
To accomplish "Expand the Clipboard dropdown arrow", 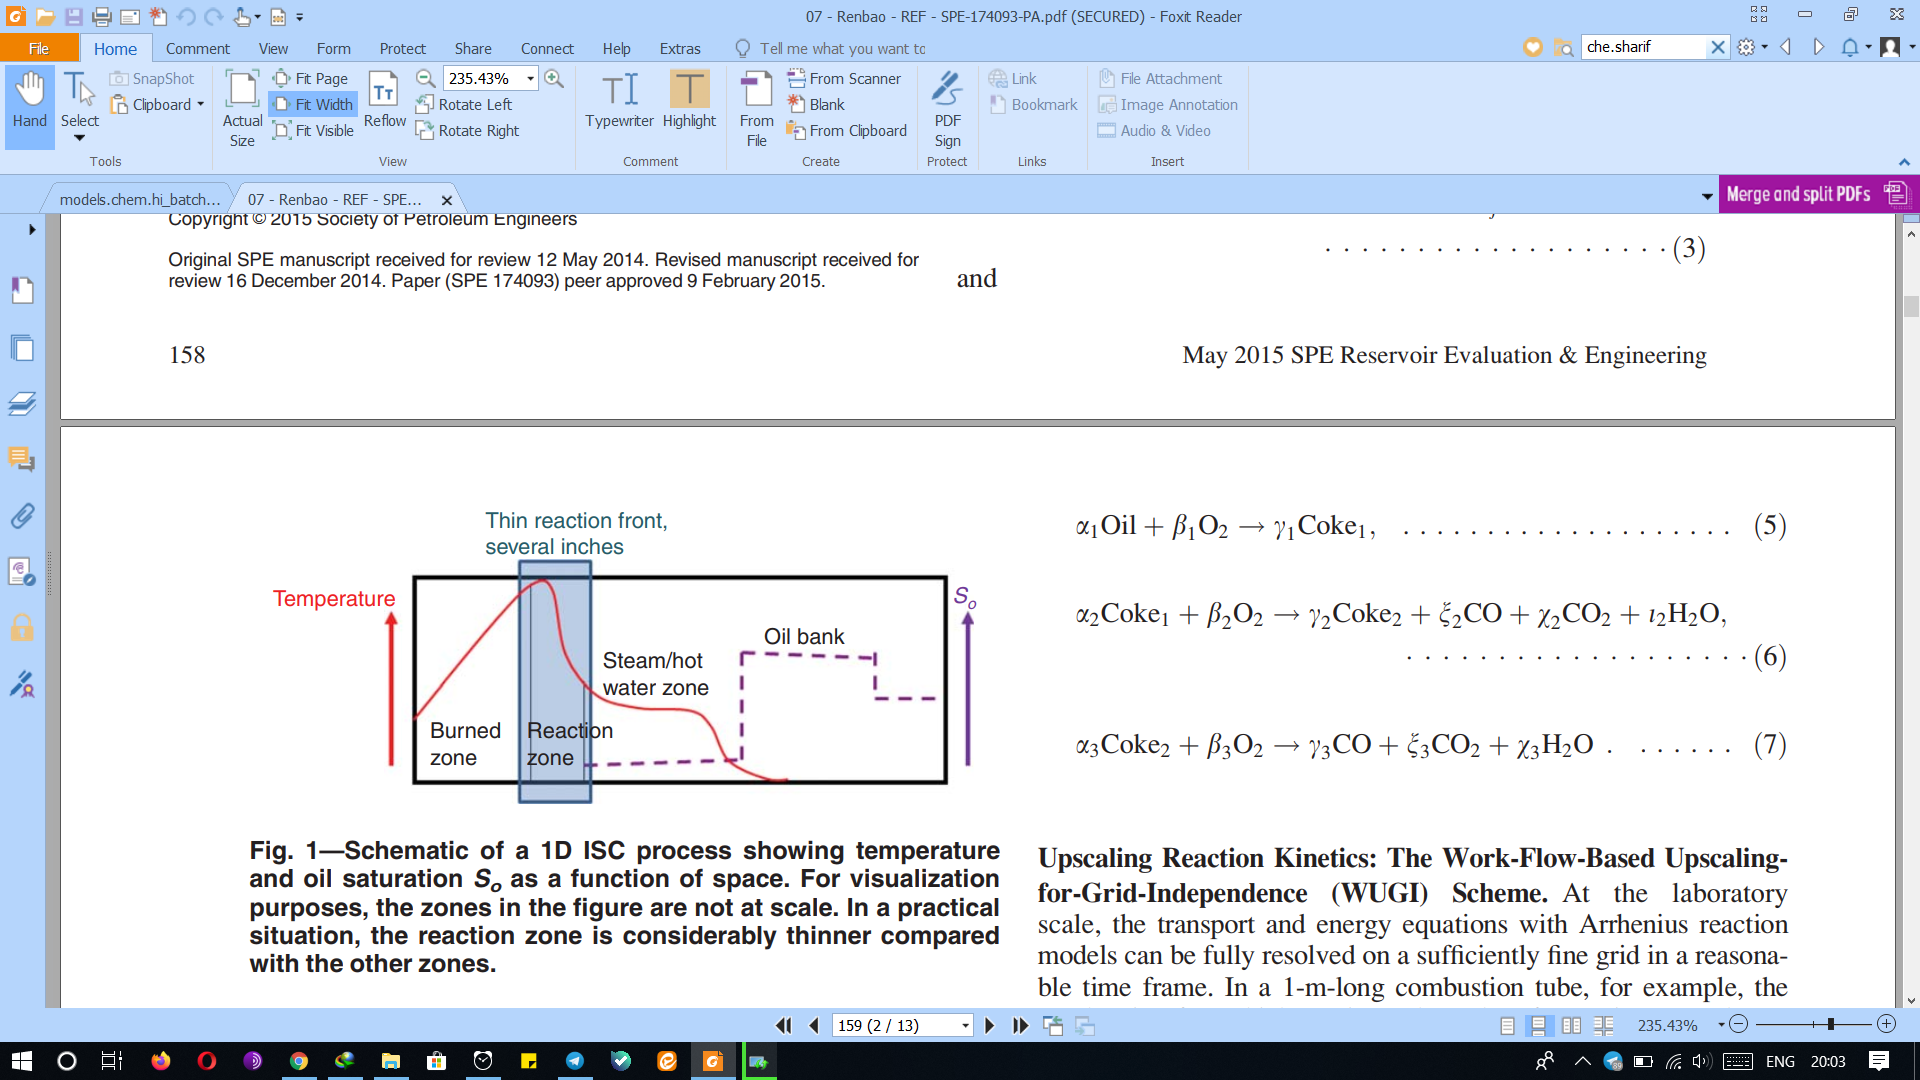I will pyautogui.click(x=200, y=104).
